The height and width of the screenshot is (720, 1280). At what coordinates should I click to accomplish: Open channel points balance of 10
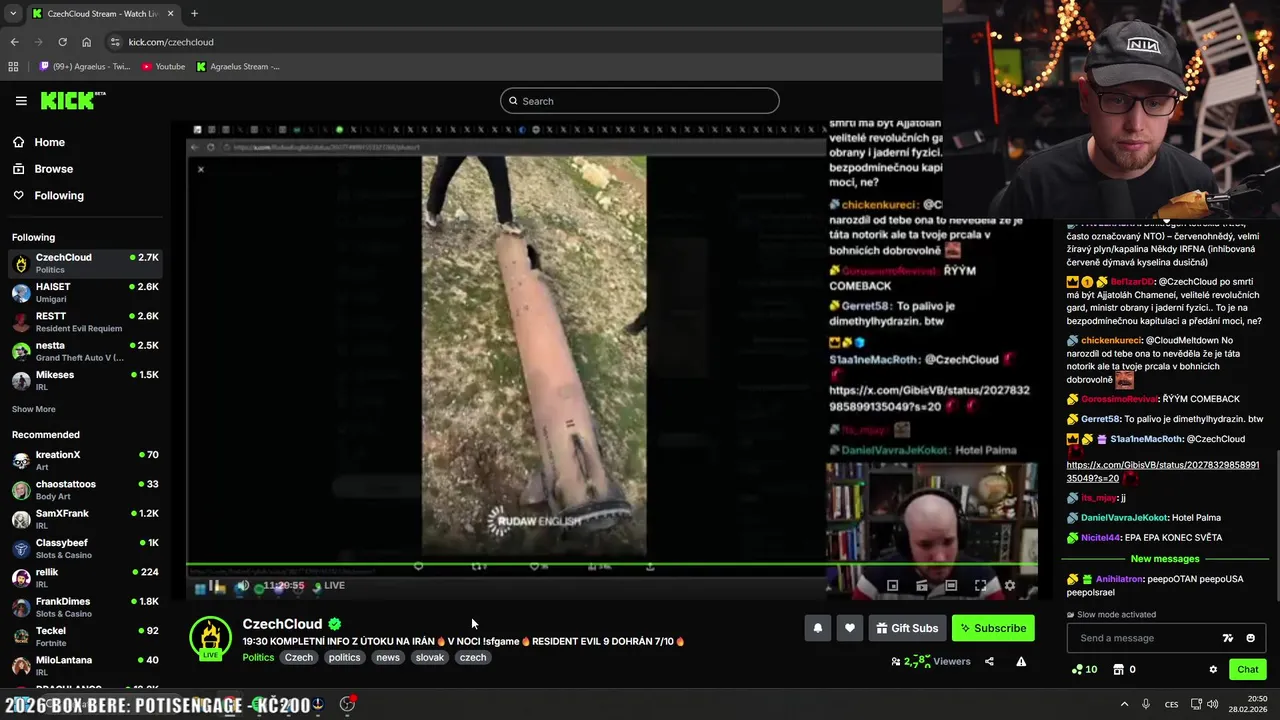pyautogui.click(x=1085, y=669)
